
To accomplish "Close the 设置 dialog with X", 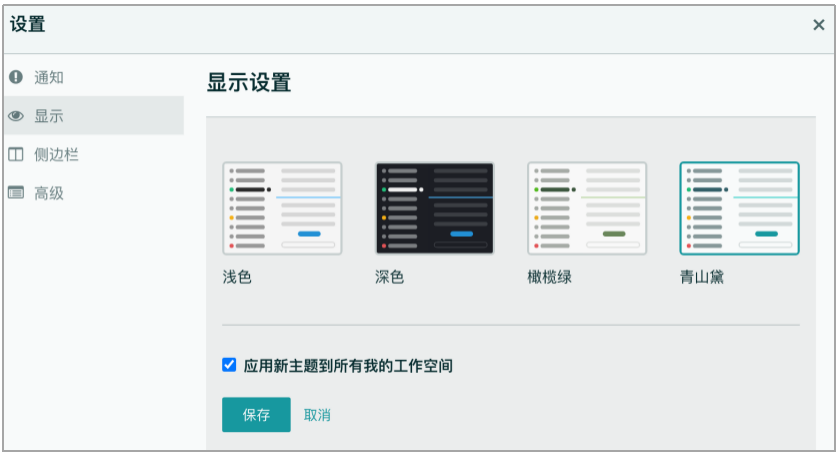I will pos(818,25).
